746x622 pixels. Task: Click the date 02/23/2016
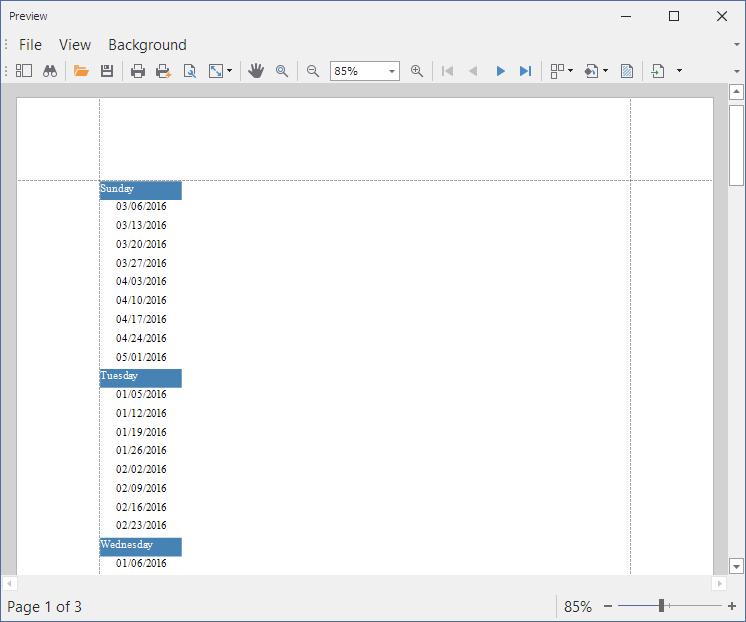141,525
